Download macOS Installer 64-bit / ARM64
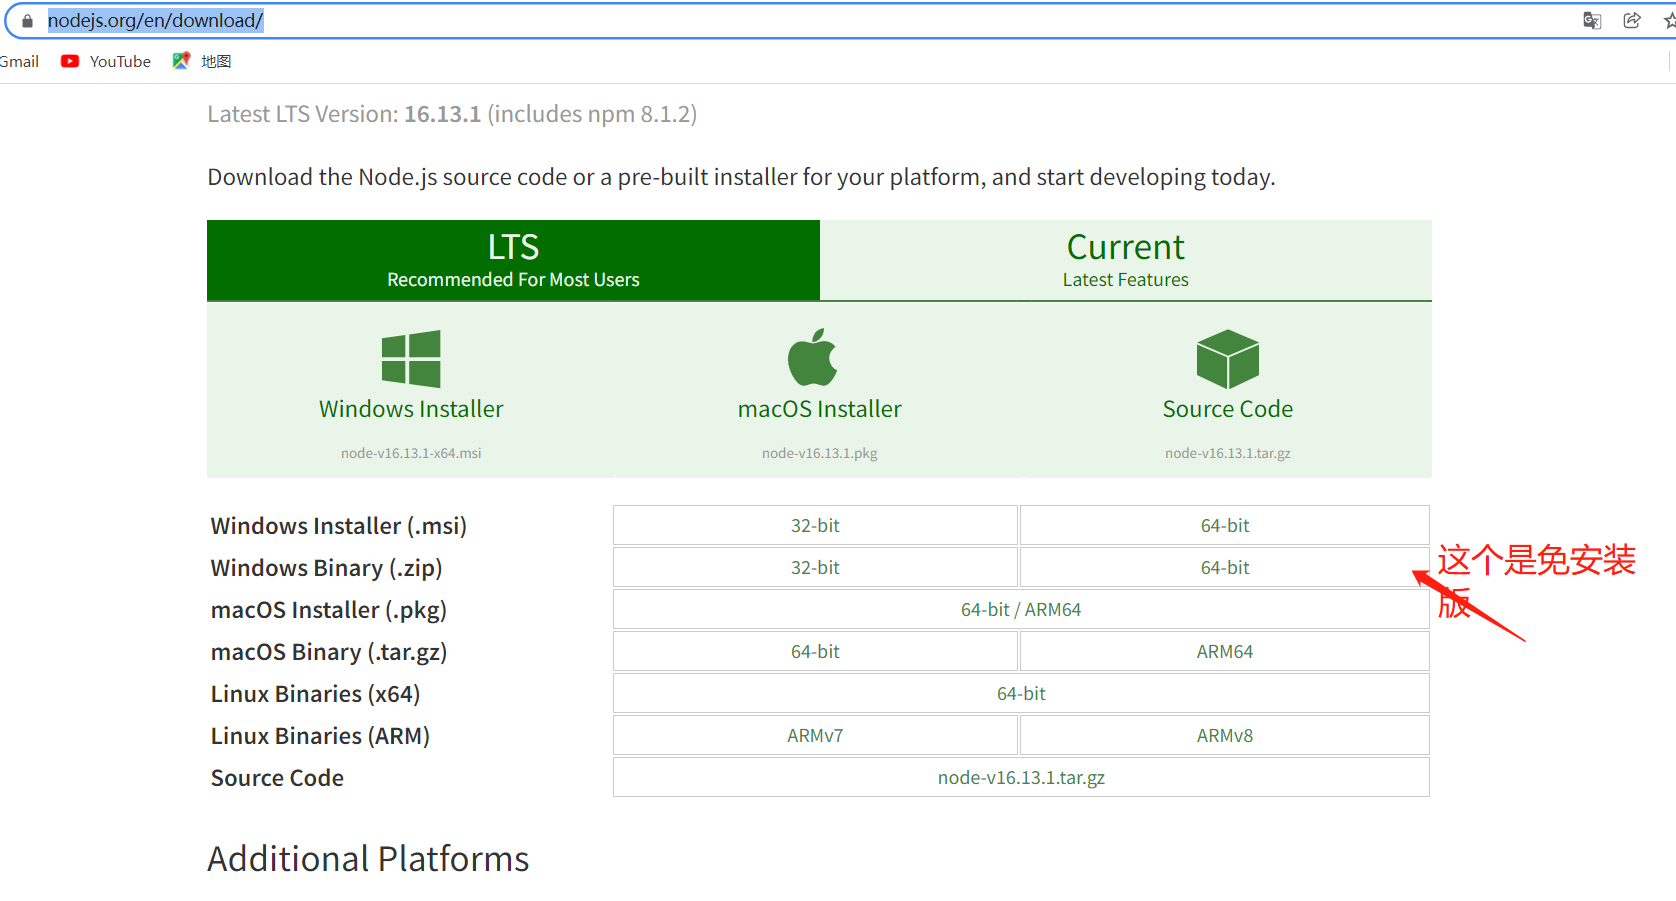 click(x=1021, y=609)
